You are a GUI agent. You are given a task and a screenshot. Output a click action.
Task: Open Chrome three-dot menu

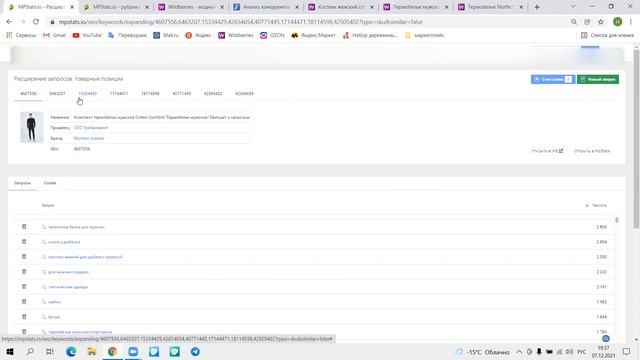click(631, 22)
